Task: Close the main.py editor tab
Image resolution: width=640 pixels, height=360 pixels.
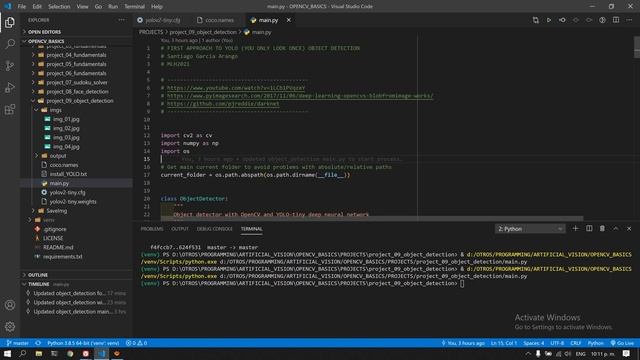Action: [x=289, y=20]
